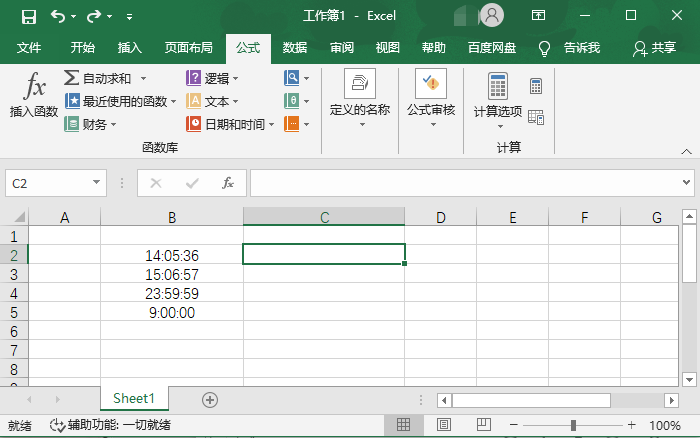Screen dimensions: 700x438
Task: Open the Name Box dropdown arrow
Action: tap(97, 183)
